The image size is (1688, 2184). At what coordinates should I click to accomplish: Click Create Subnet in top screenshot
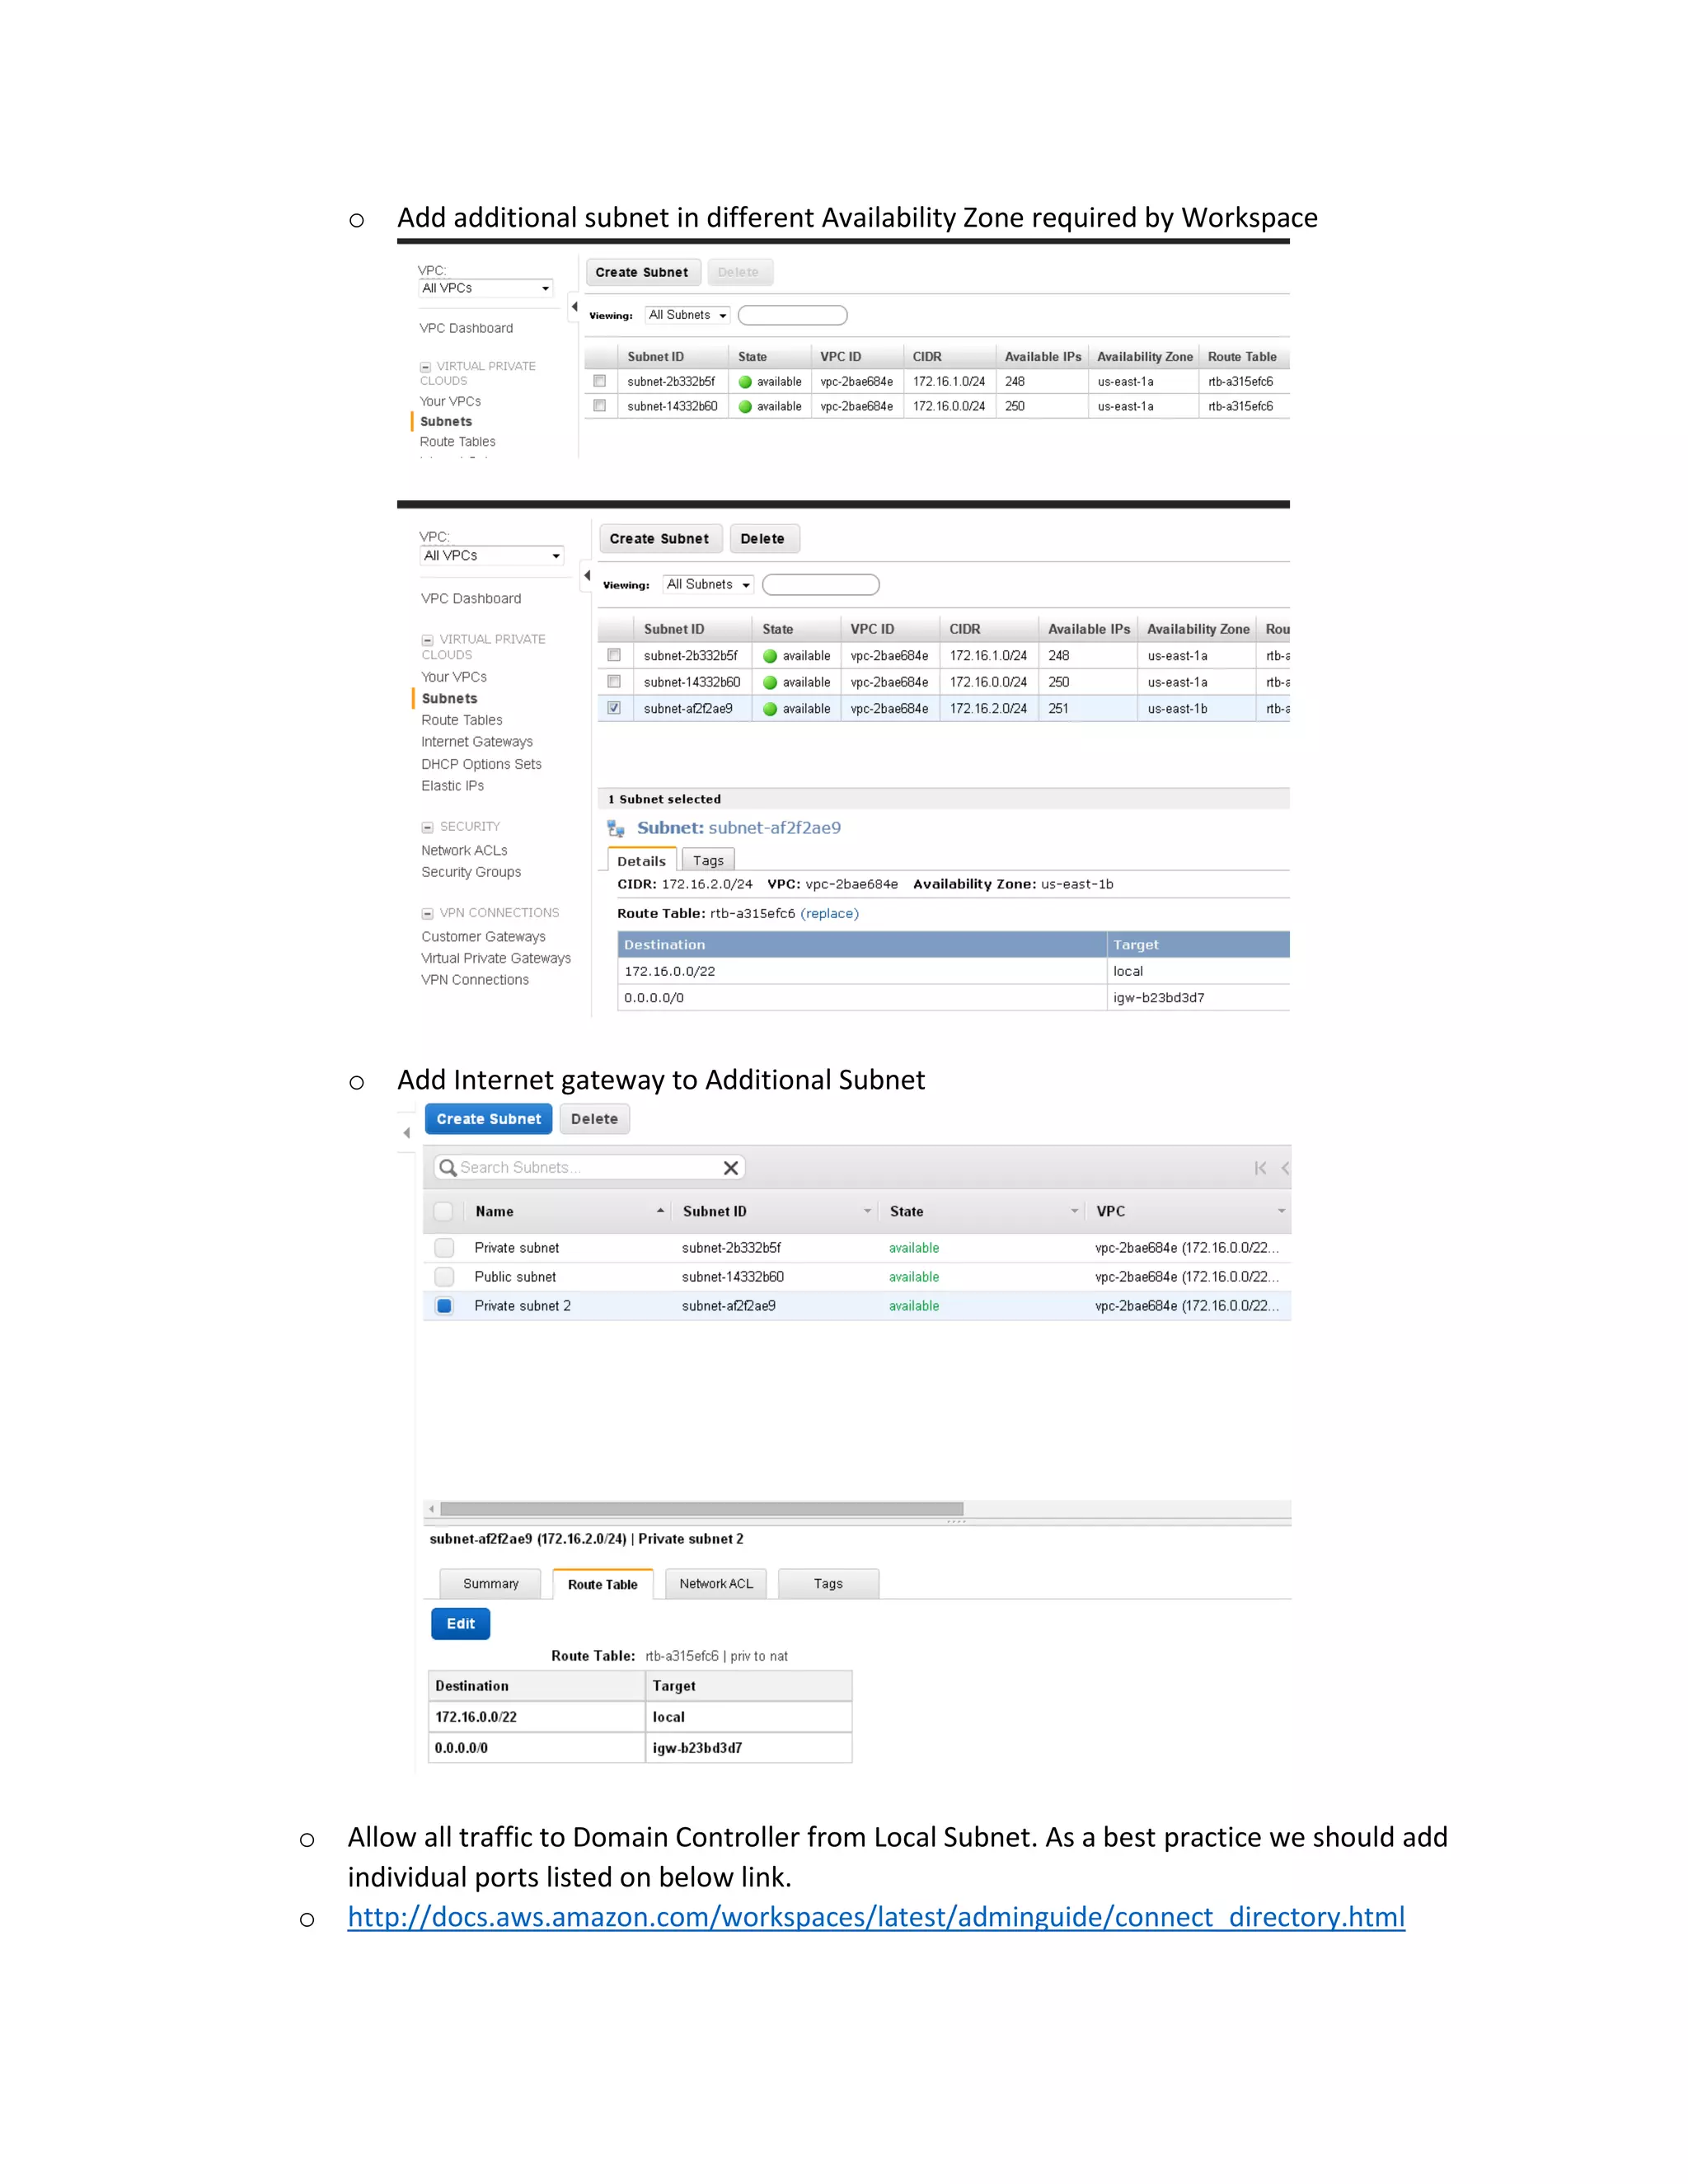point(642,272)
